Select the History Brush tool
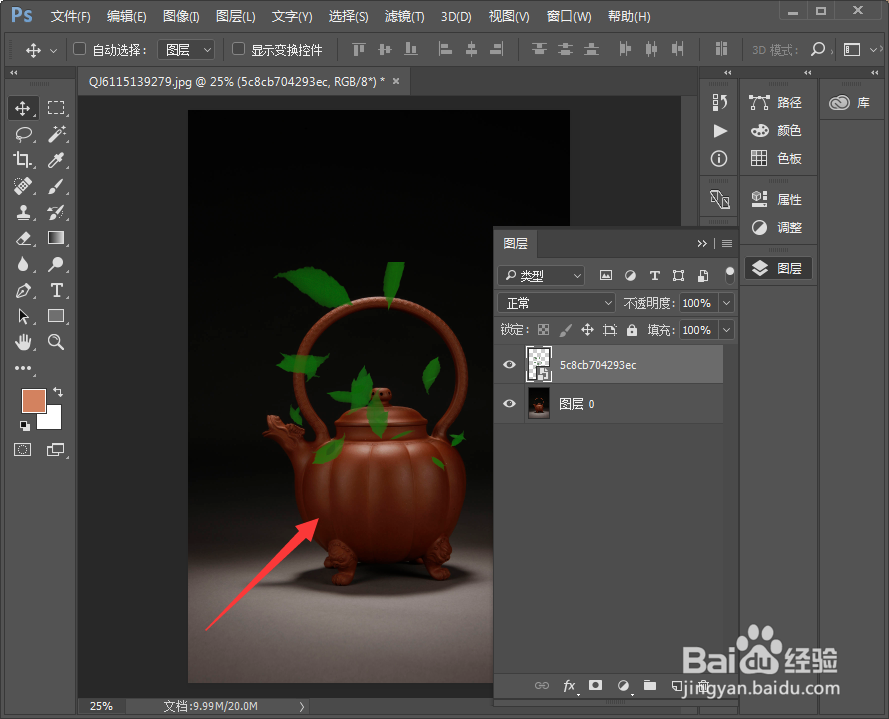The image size is (889, 719). [56, 212]
